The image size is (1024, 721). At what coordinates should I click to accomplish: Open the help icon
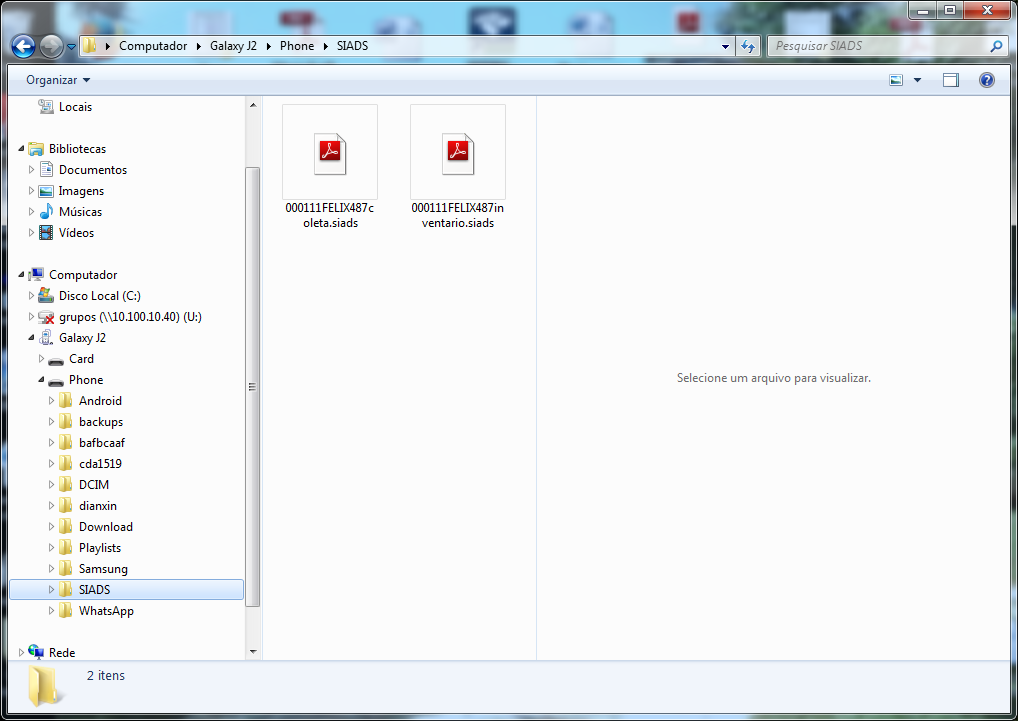[987, 80]
